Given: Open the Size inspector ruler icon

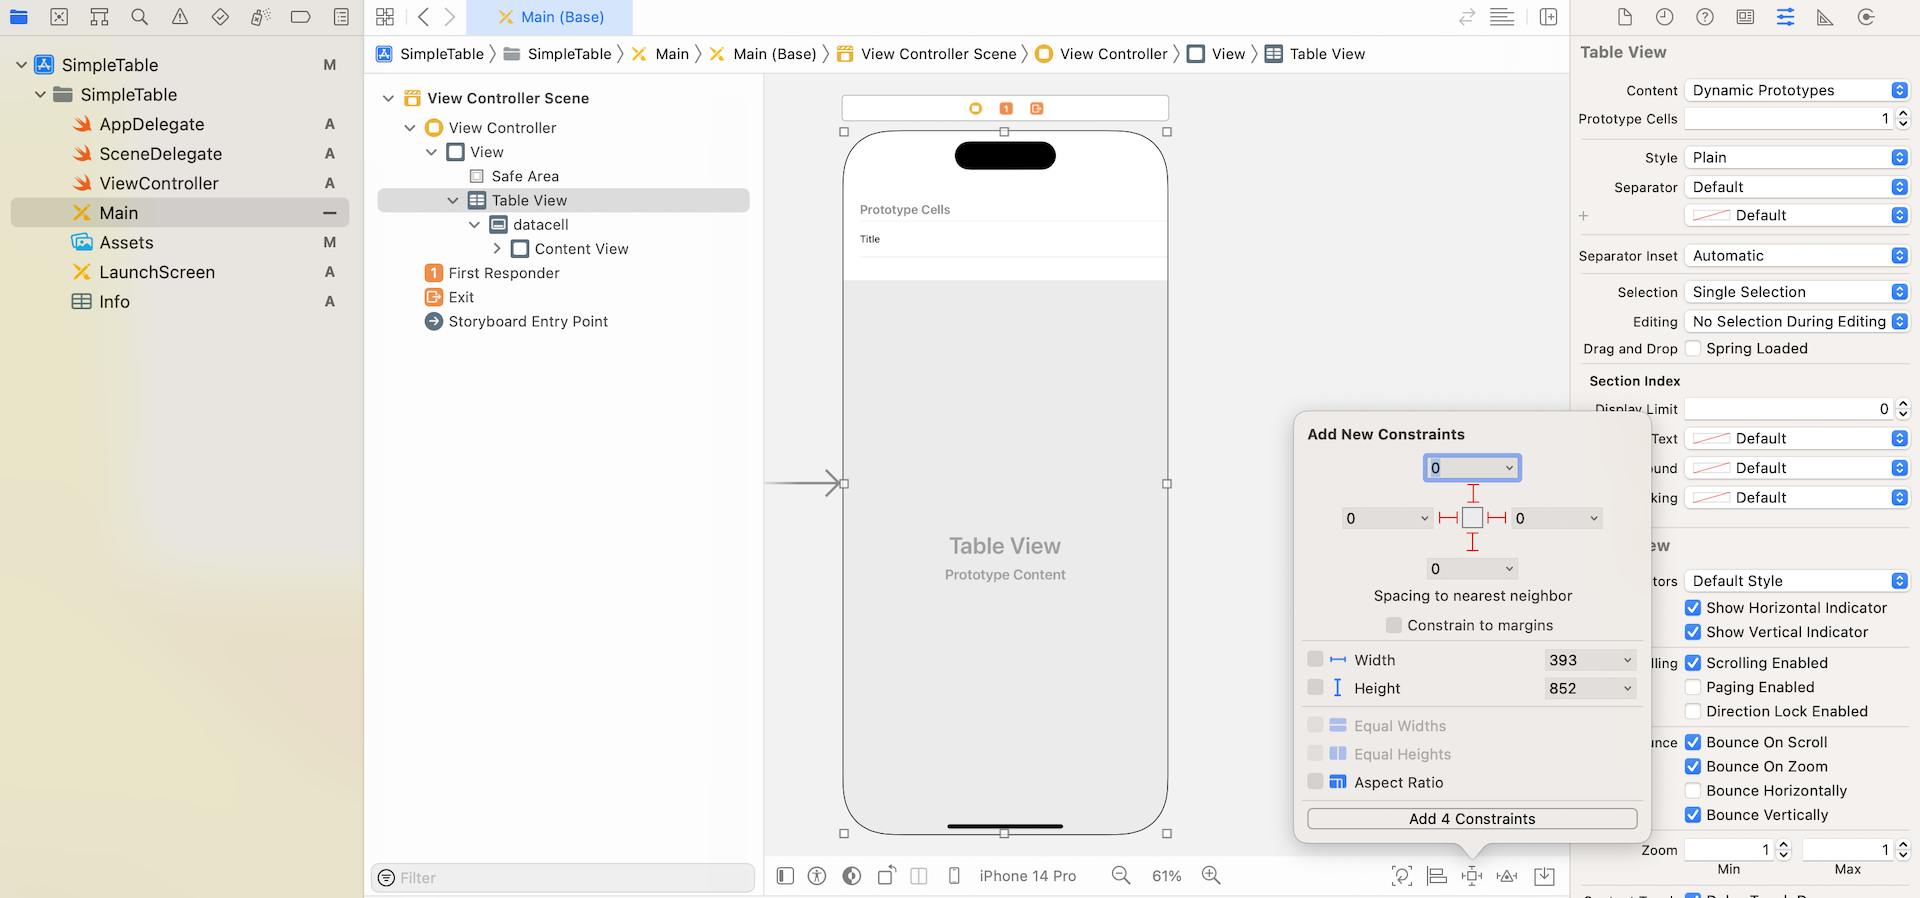Looking at the screenshot, I should (1825, 17).
